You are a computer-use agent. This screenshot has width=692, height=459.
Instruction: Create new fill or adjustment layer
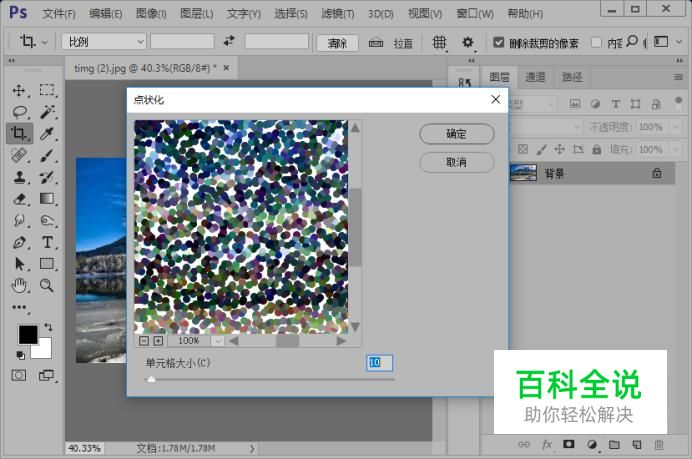pos(592,444)
